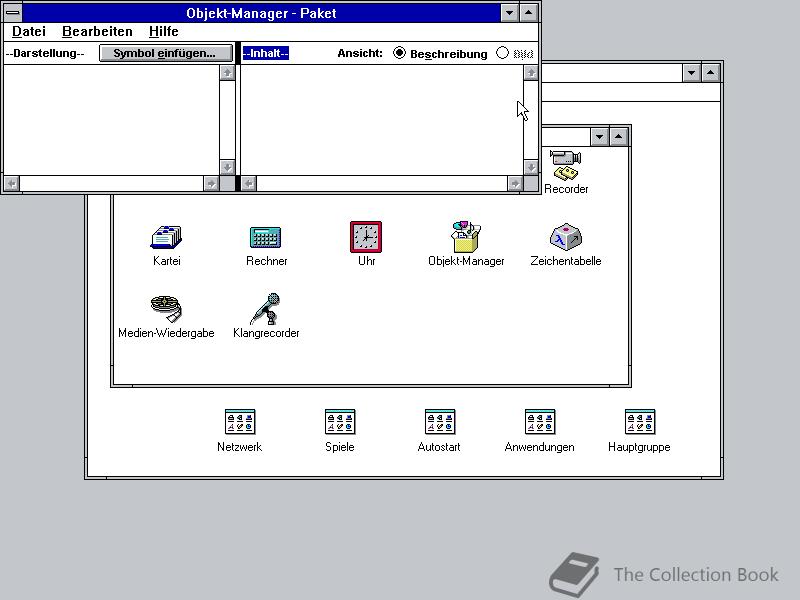The image size is (800, 600).
Task: Click Darstellung pane scroll left arrow
Action: (12, 183)
